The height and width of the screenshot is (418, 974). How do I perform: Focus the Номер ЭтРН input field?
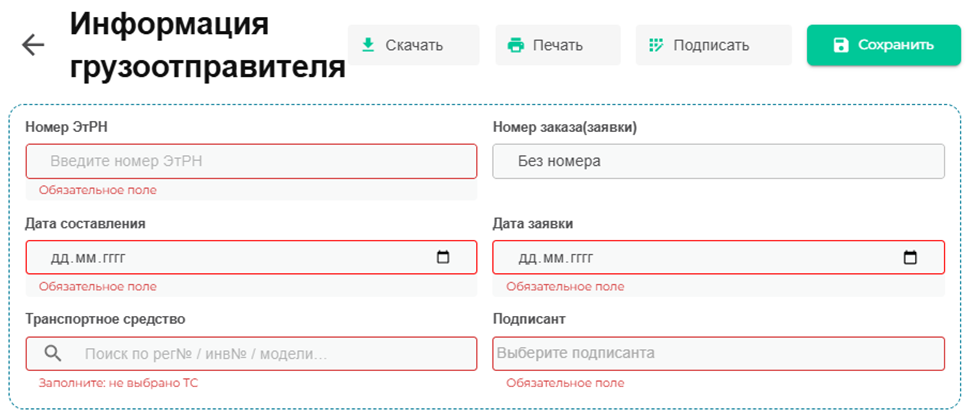coord(250,161)
